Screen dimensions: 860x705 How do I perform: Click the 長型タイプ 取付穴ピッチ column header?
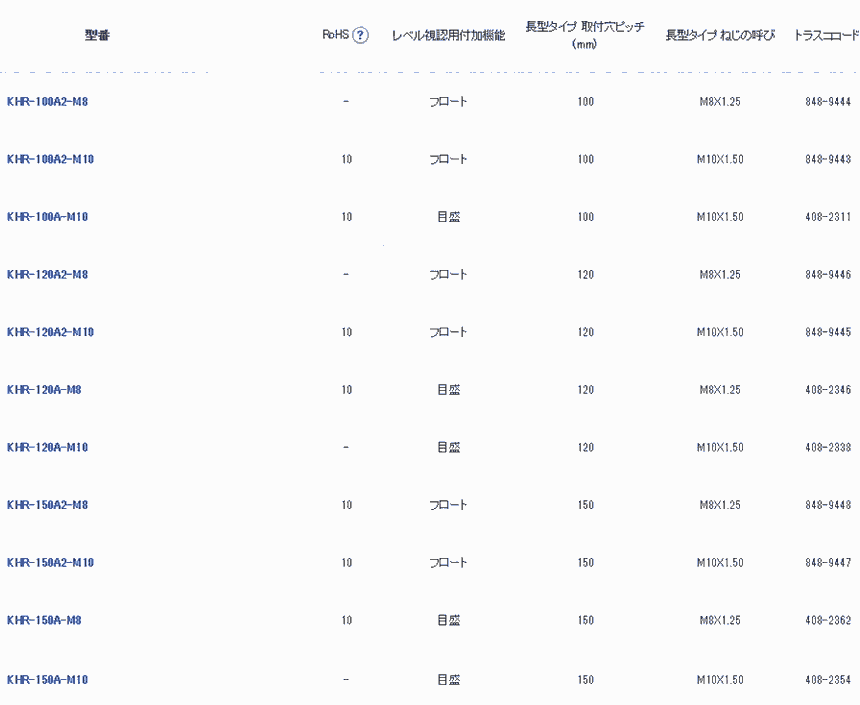point(585,35)
